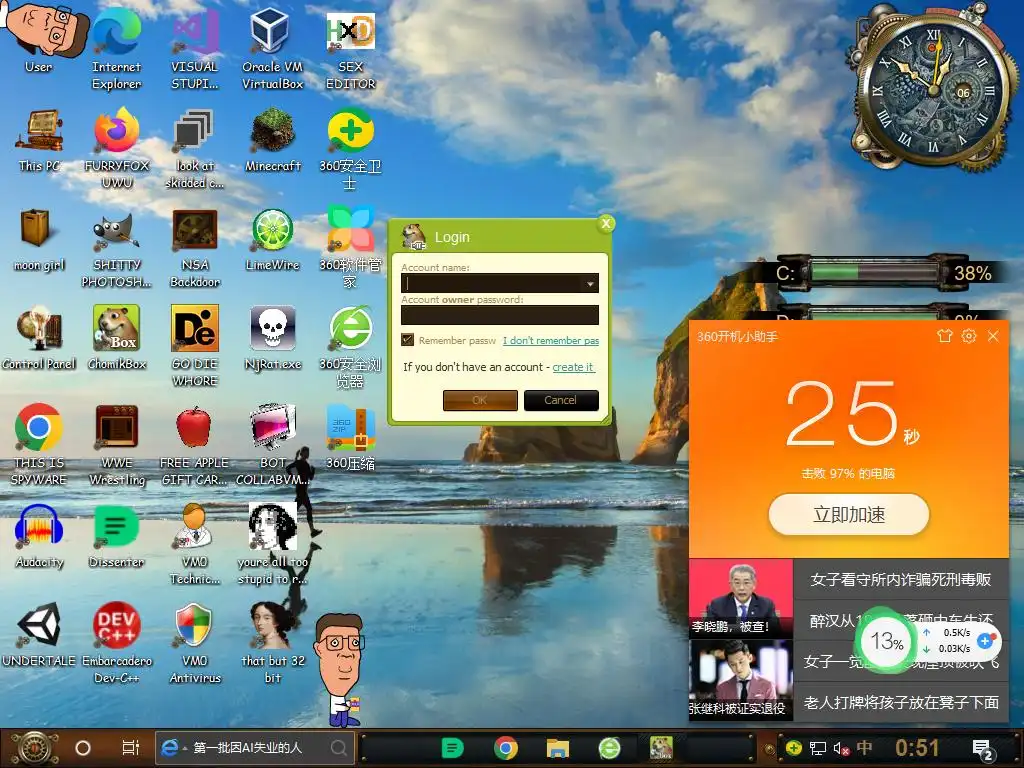Open the Start button on taskbar

34,748
